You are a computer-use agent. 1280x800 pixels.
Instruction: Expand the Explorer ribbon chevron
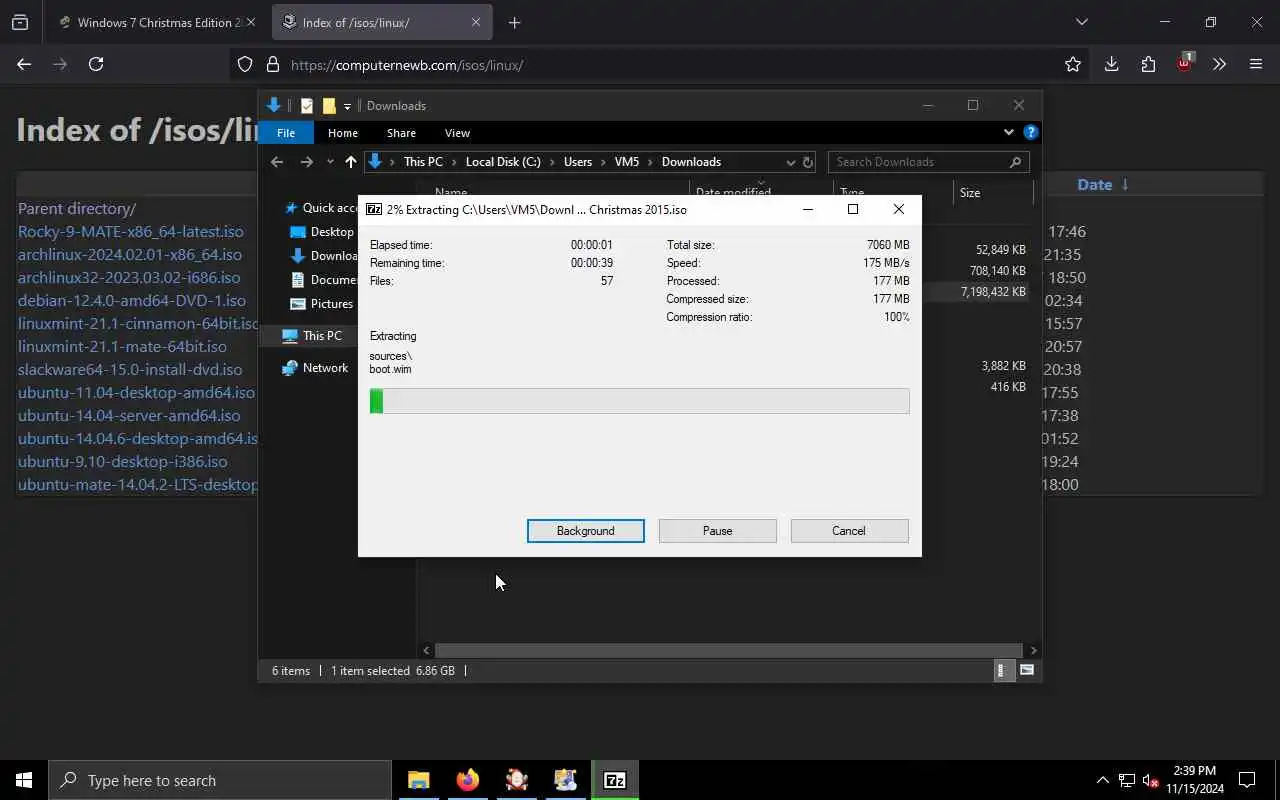[x=1008, y=132]
